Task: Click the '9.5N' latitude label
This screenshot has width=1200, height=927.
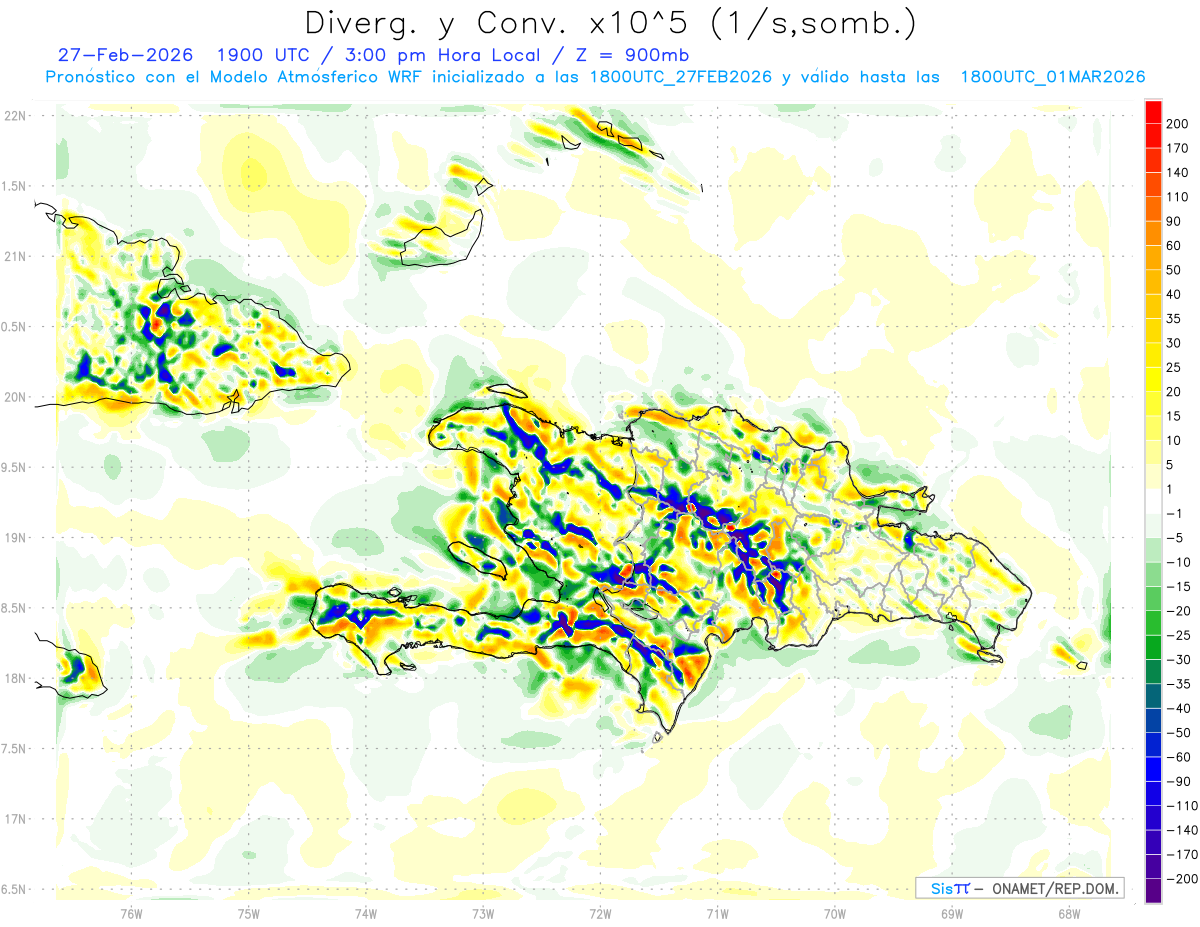Action: click(15, 467)
